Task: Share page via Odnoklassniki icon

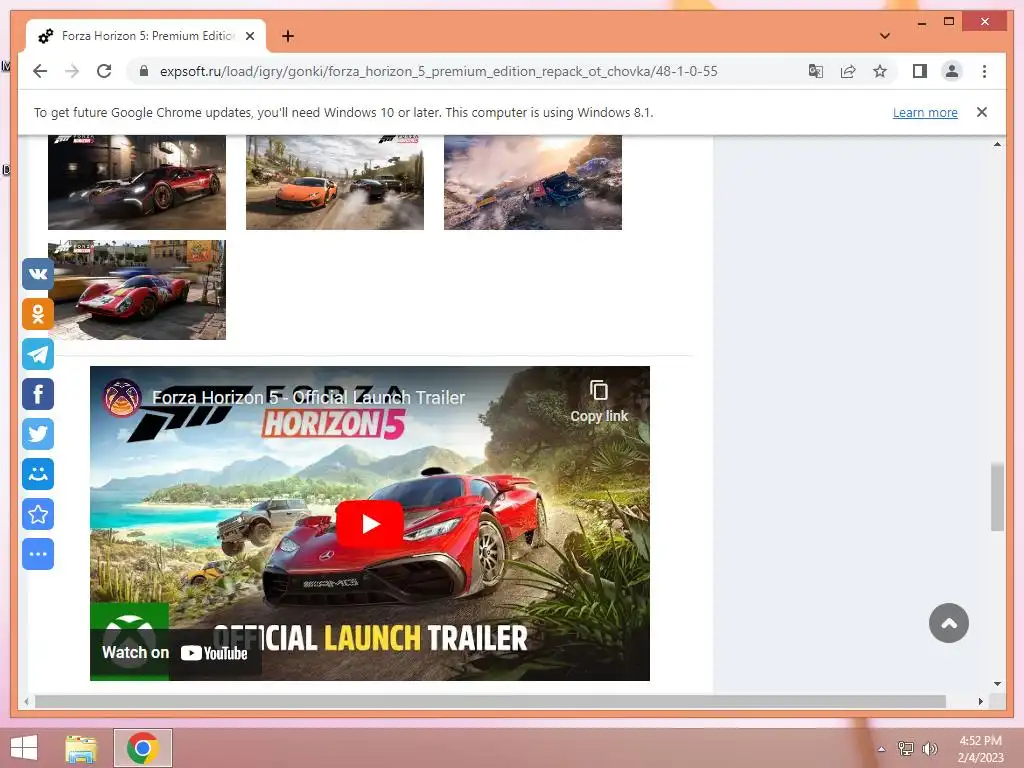Action: click(38, 314)
